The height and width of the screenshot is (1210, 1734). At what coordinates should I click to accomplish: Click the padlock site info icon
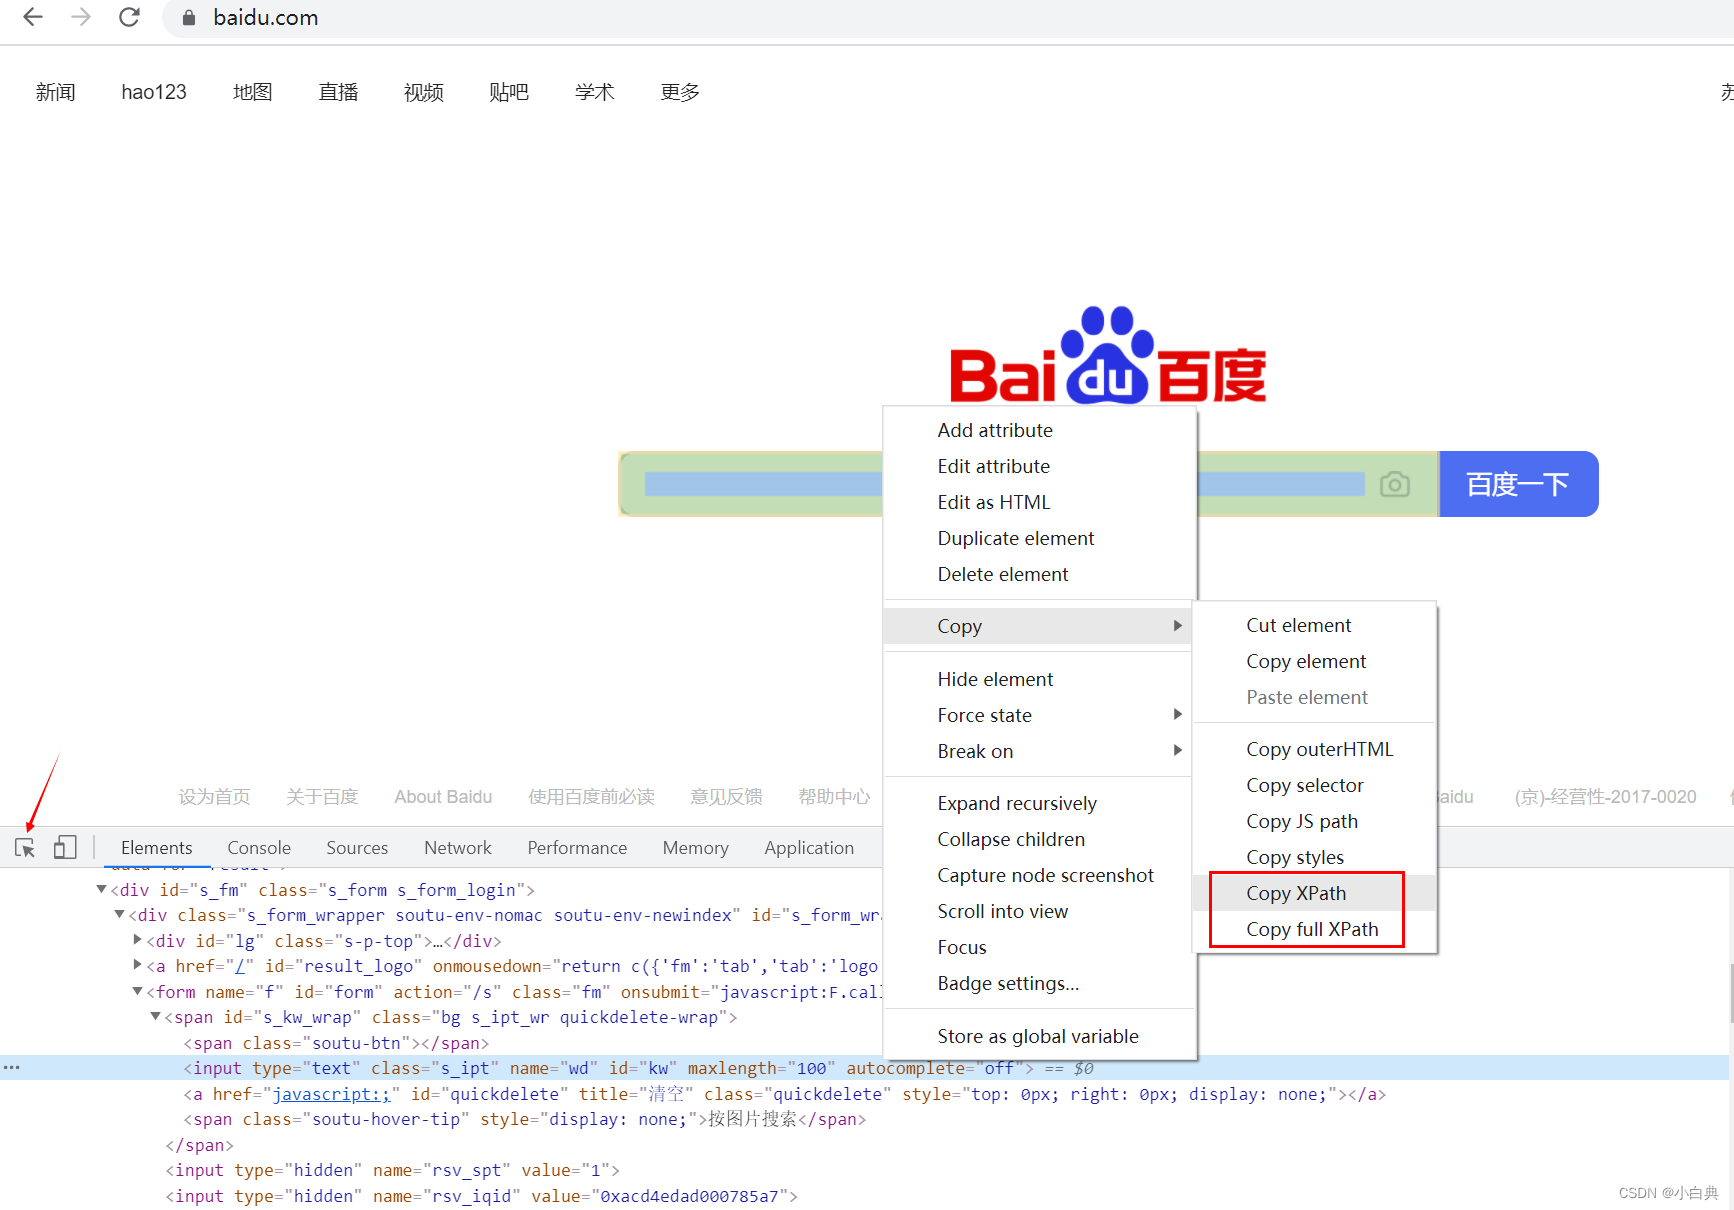click(189, 17)
